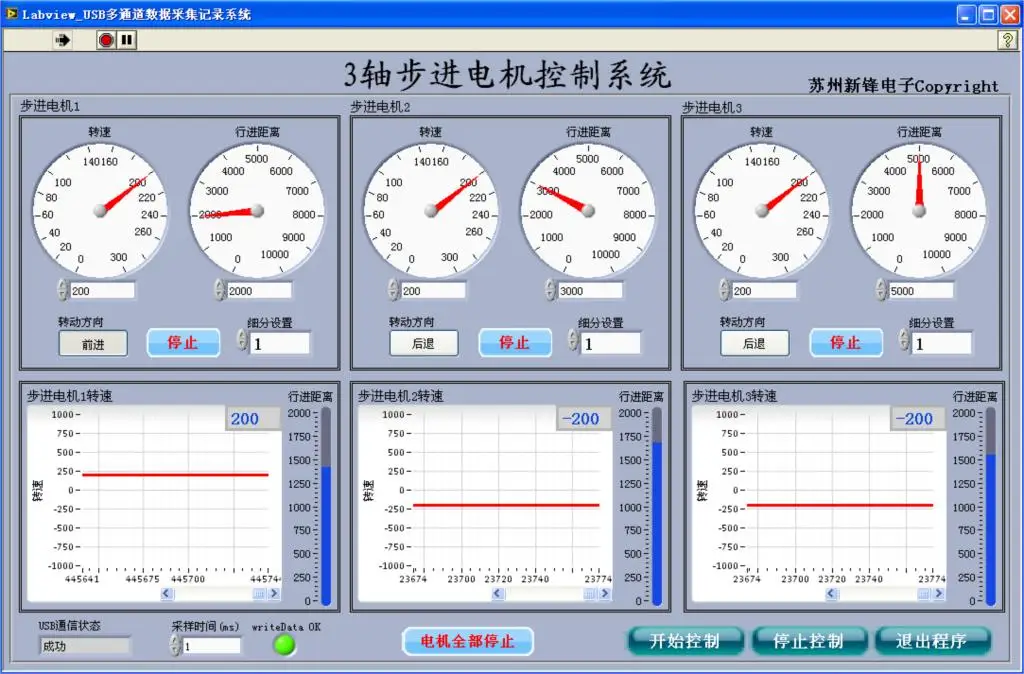
Task: Toggle motor 3 direction button 后退
Action: [x=754, y=344]
